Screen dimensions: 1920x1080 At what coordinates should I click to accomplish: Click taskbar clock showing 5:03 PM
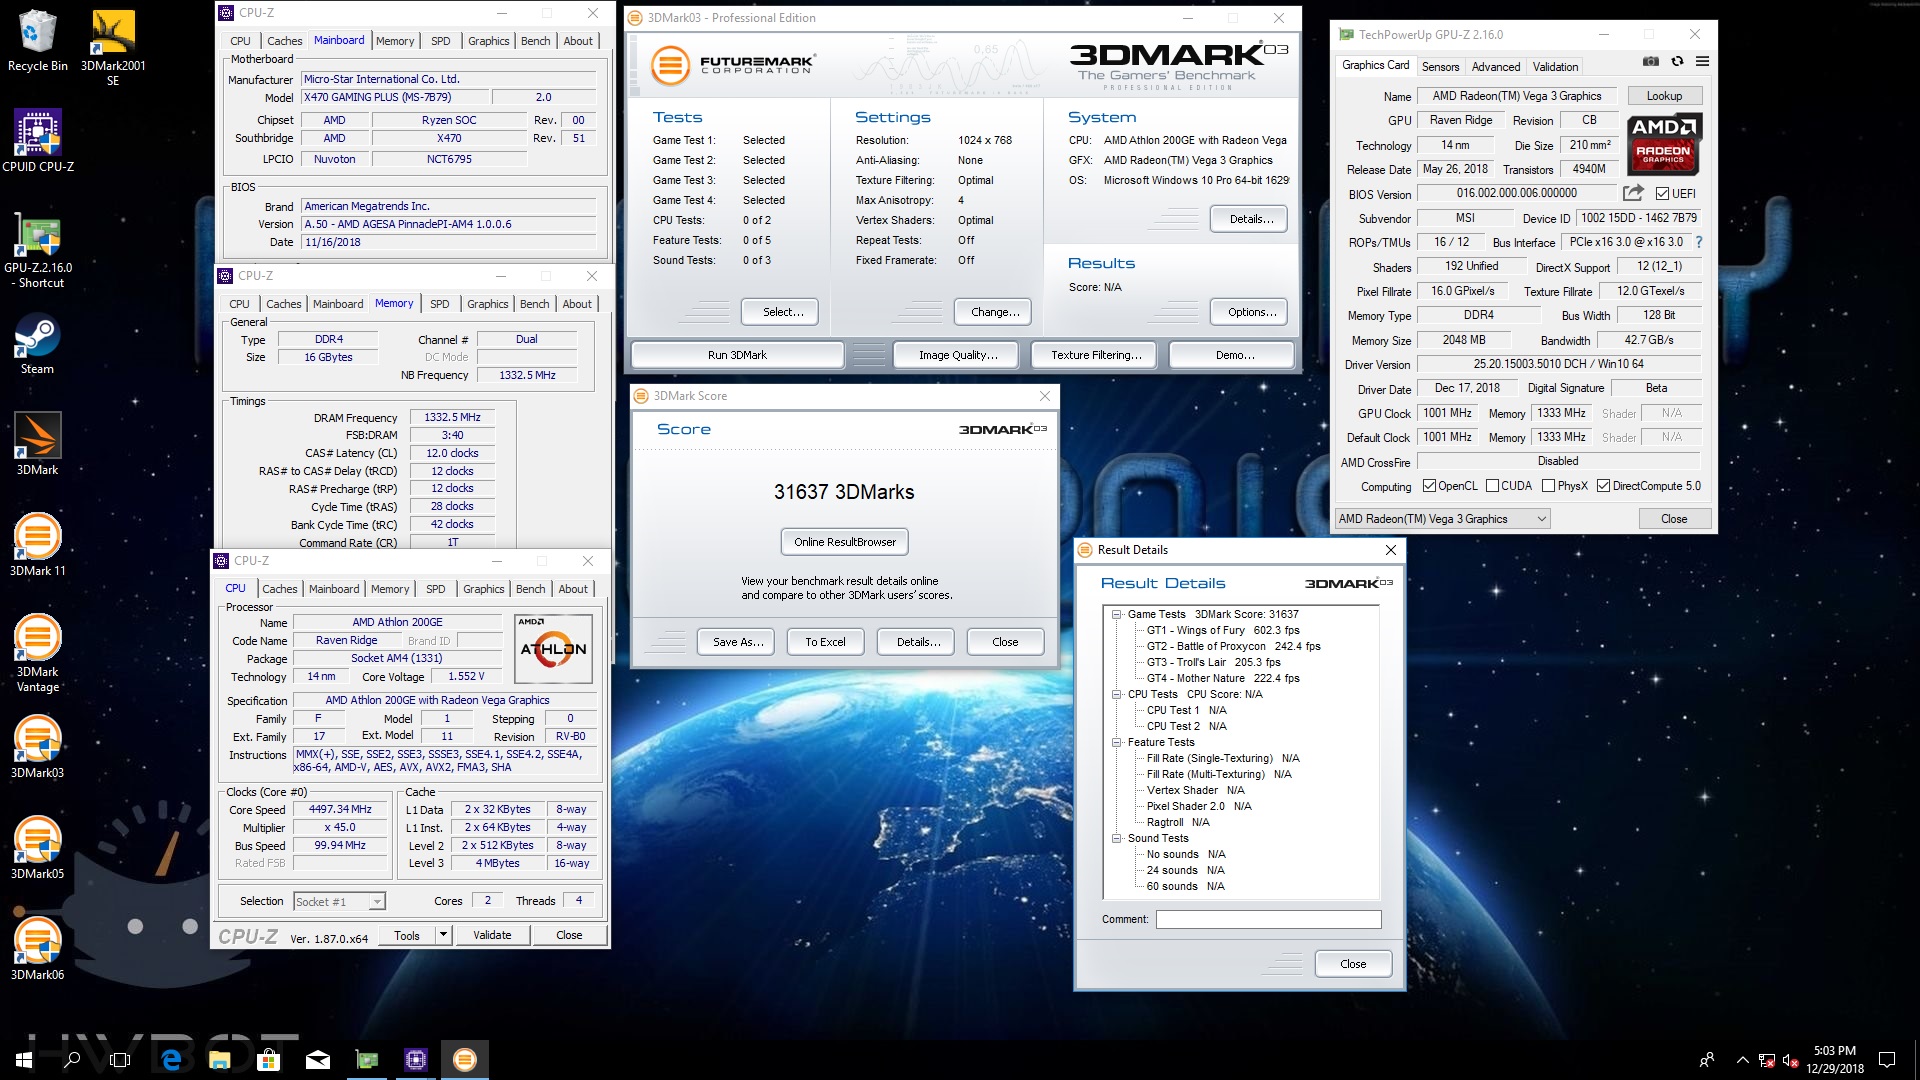point(1834,1059)
